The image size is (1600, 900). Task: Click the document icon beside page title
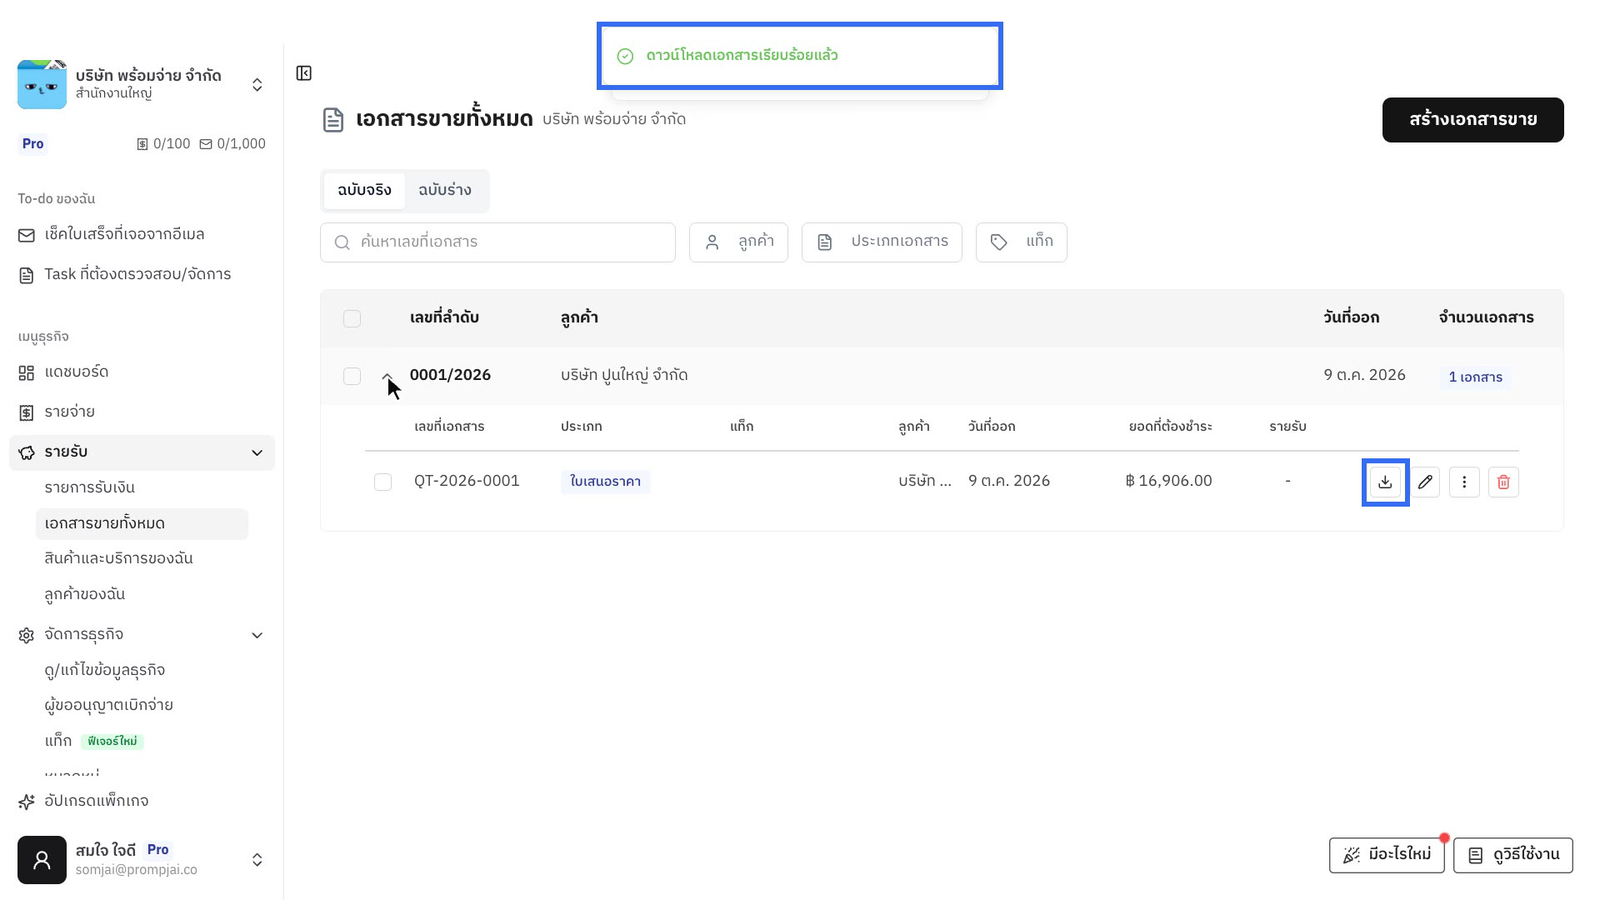click(333, 120)
